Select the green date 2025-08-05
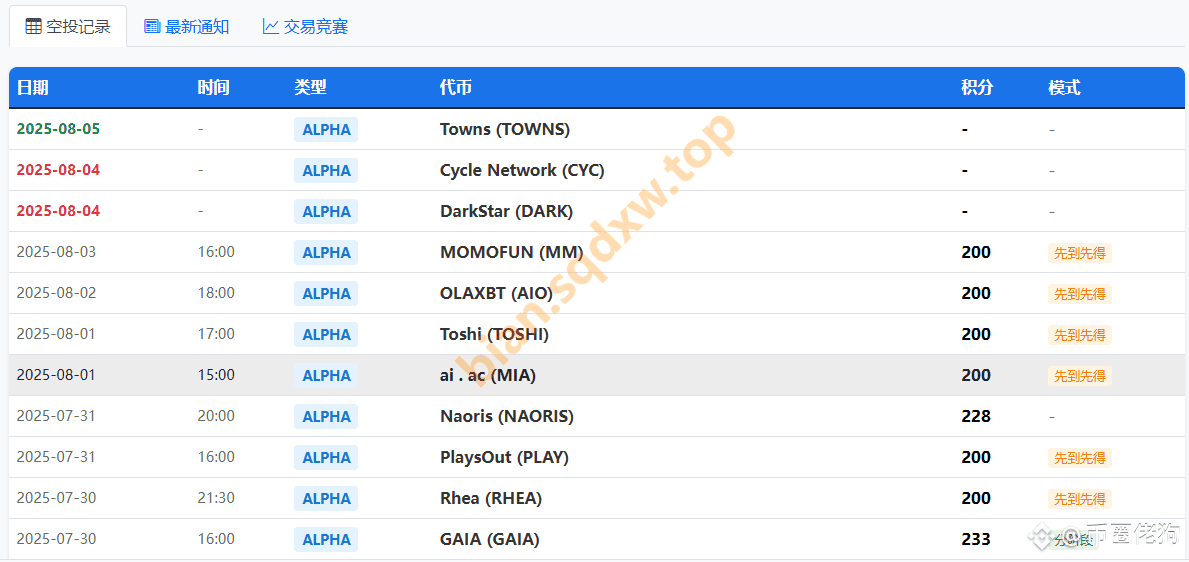The height and width of the screenshot is (562, 1189). click(58, 129)
